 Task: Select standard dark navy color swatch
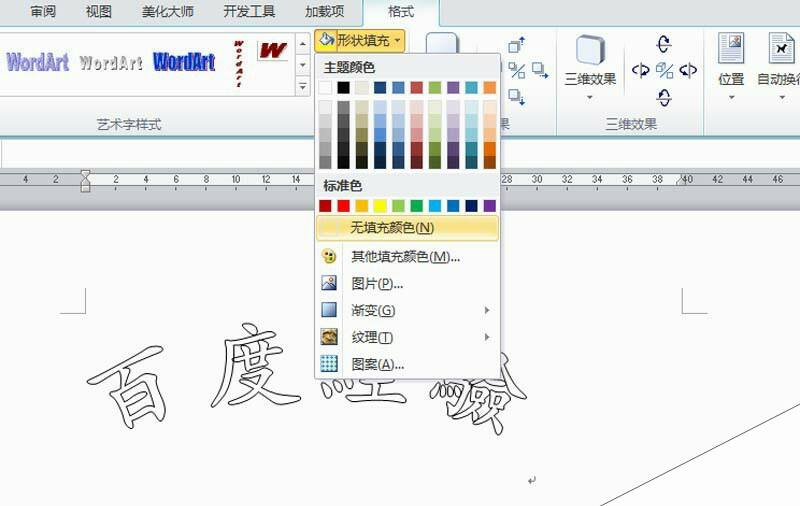pos(471,206)
